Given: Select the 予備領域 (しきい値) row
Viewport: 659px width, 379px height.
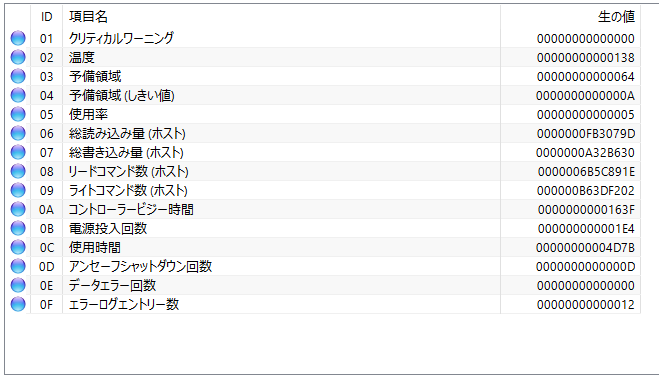Looking at the screenshot, I should (x=323, y=95).
